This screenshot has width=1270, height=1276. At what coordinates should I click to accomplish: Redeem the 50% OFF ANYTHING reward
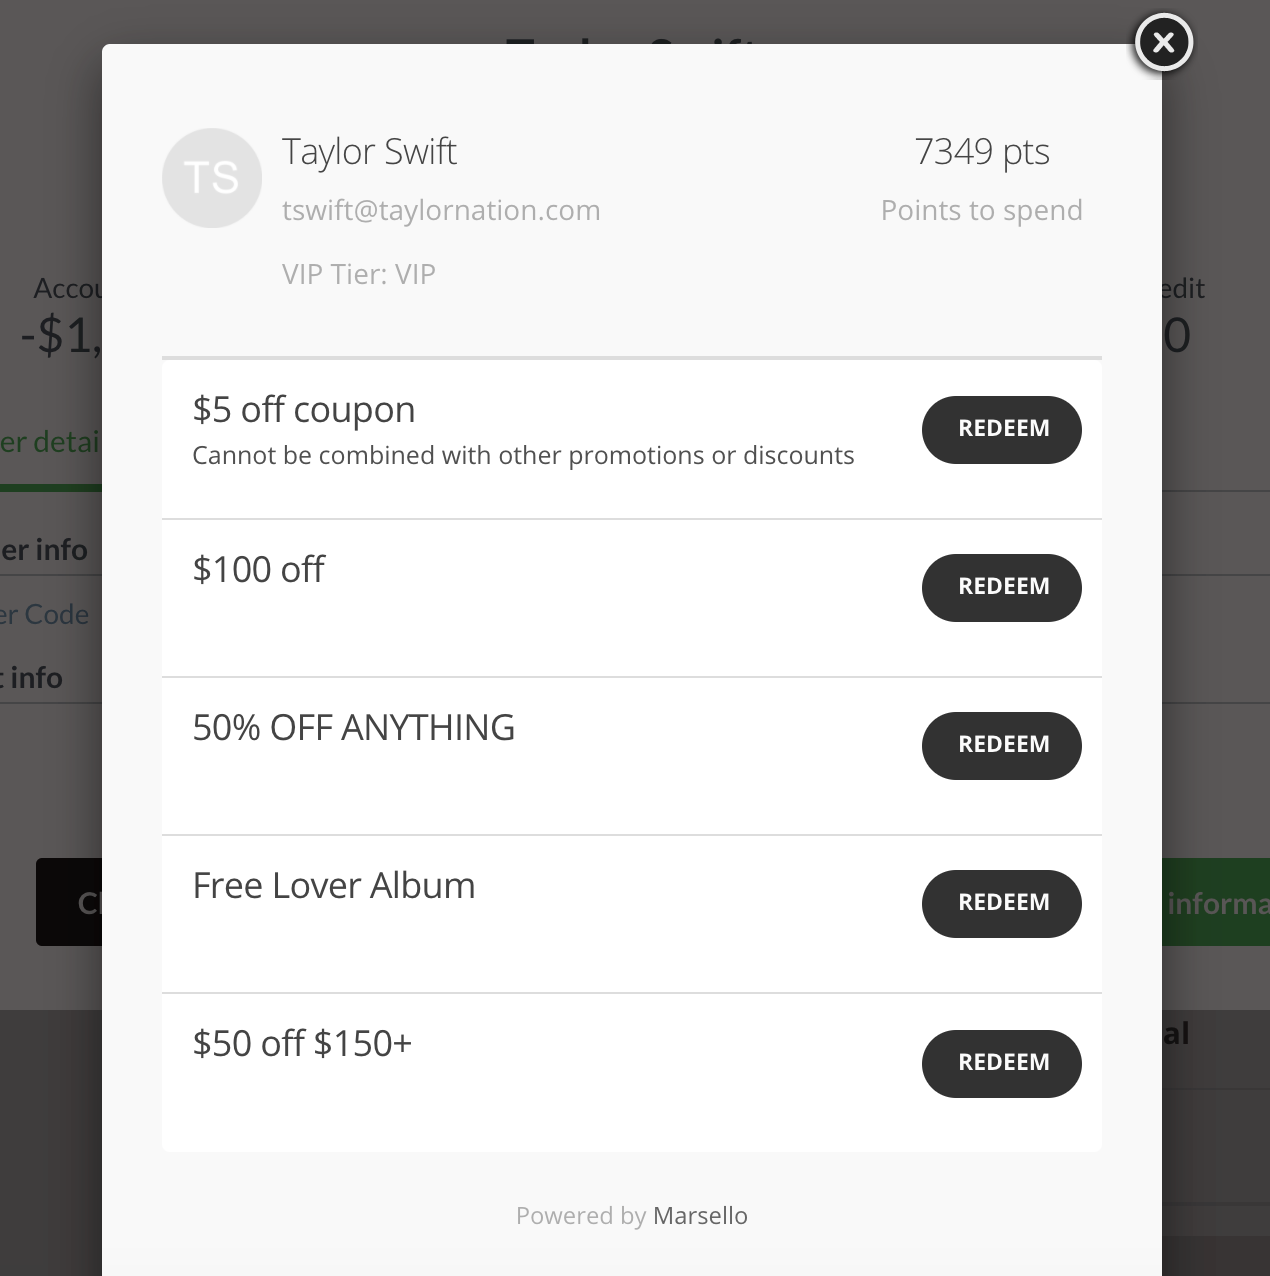(x=1001, y=746)
